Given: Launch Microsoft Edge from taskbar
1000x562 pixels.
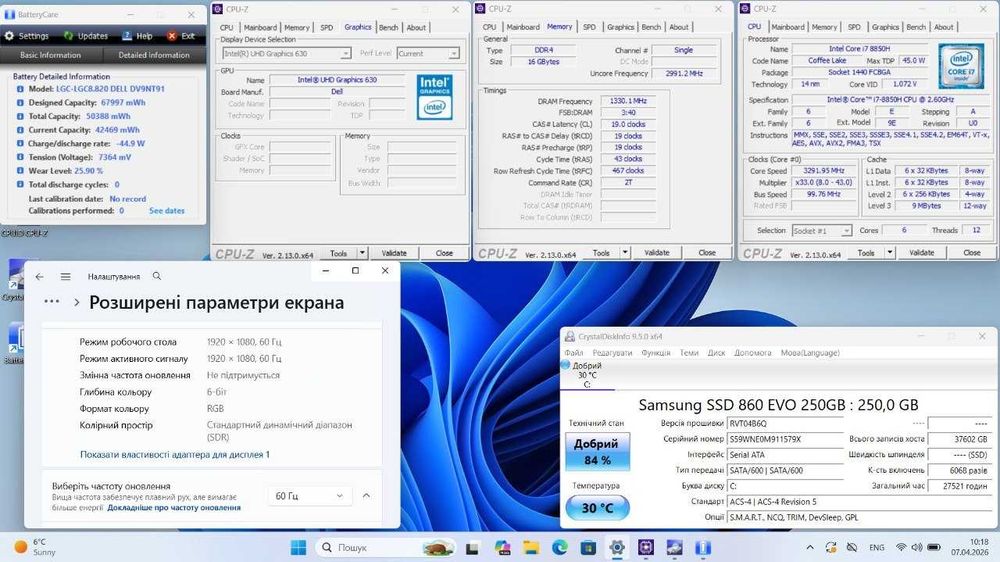Looking at the screenshot, I should [559, 547].
